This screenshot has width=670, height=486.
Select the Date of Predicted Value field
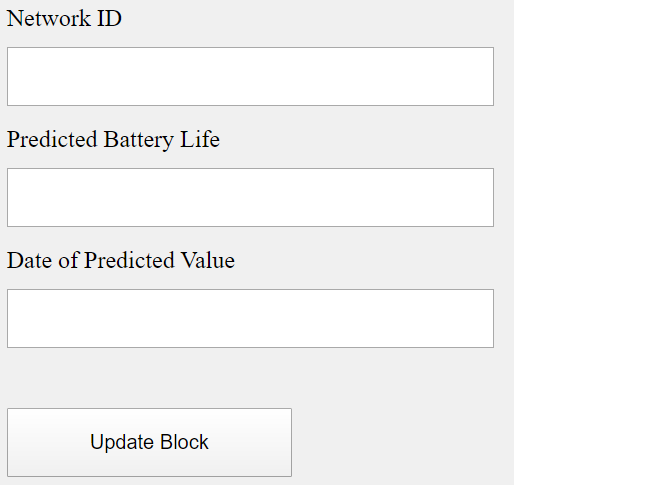250,318
